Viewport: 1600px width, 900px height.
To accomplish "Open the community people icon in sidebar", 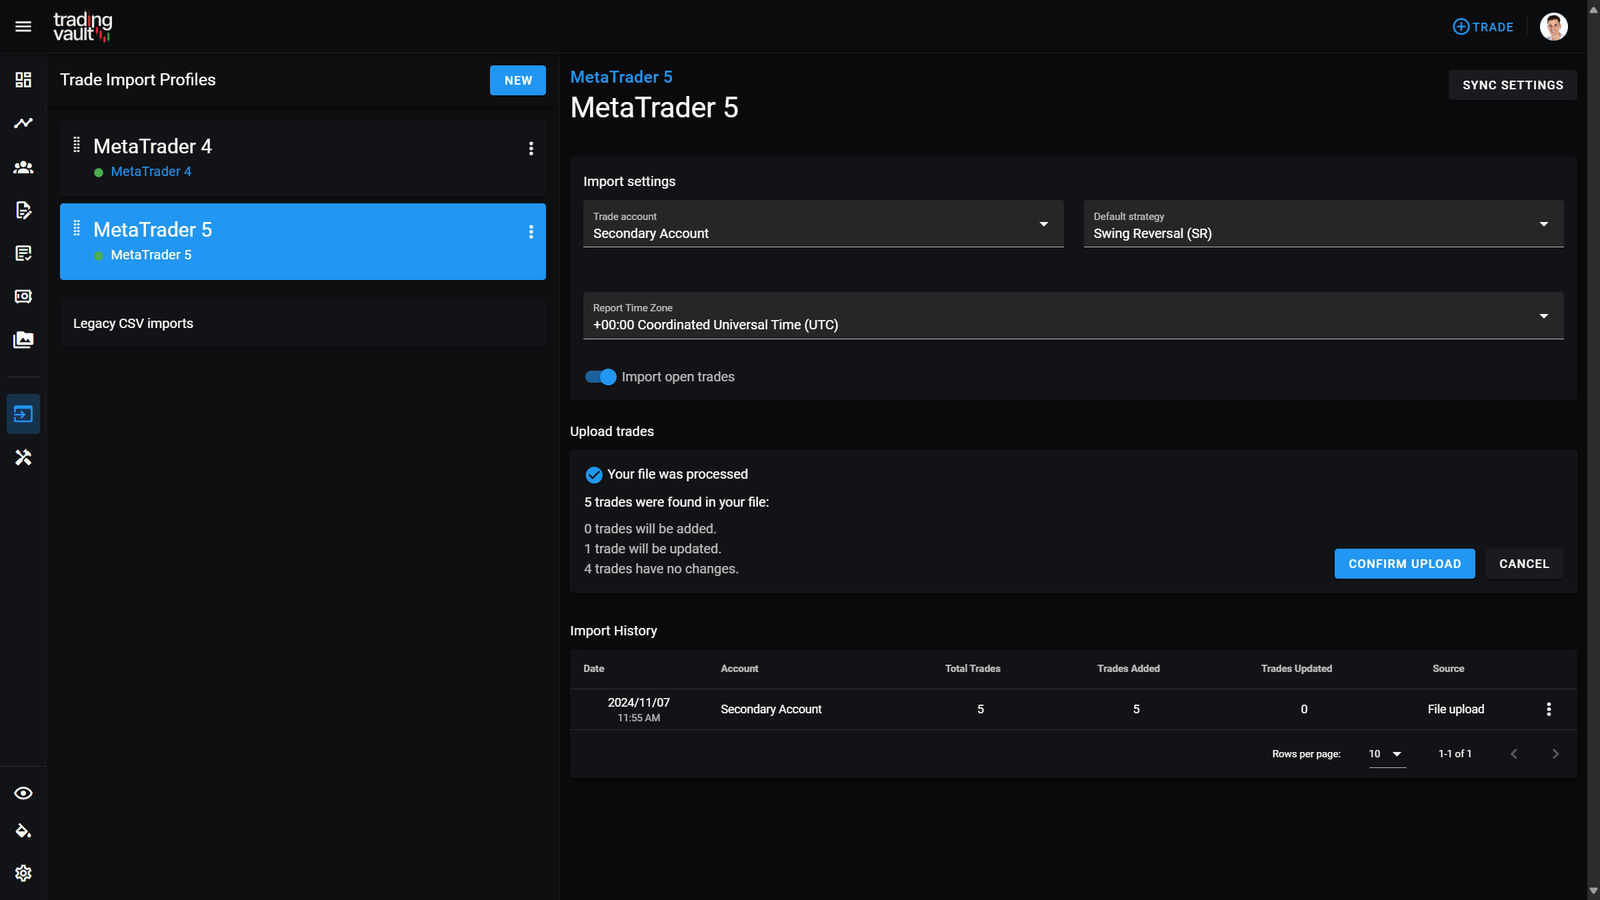I will pyautogui.click(x=23, y=167).
